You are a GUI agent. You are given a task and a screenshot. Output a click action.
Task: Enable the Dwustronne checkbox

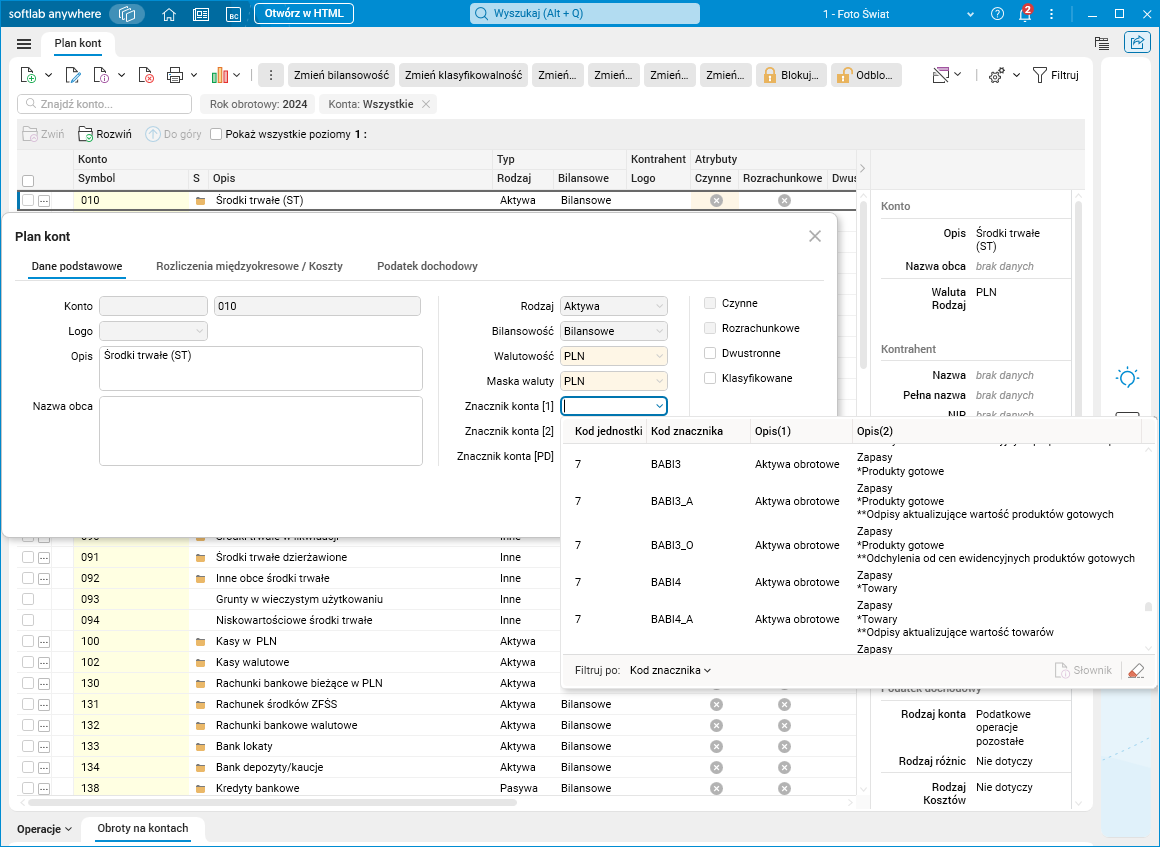coord(710,353)
